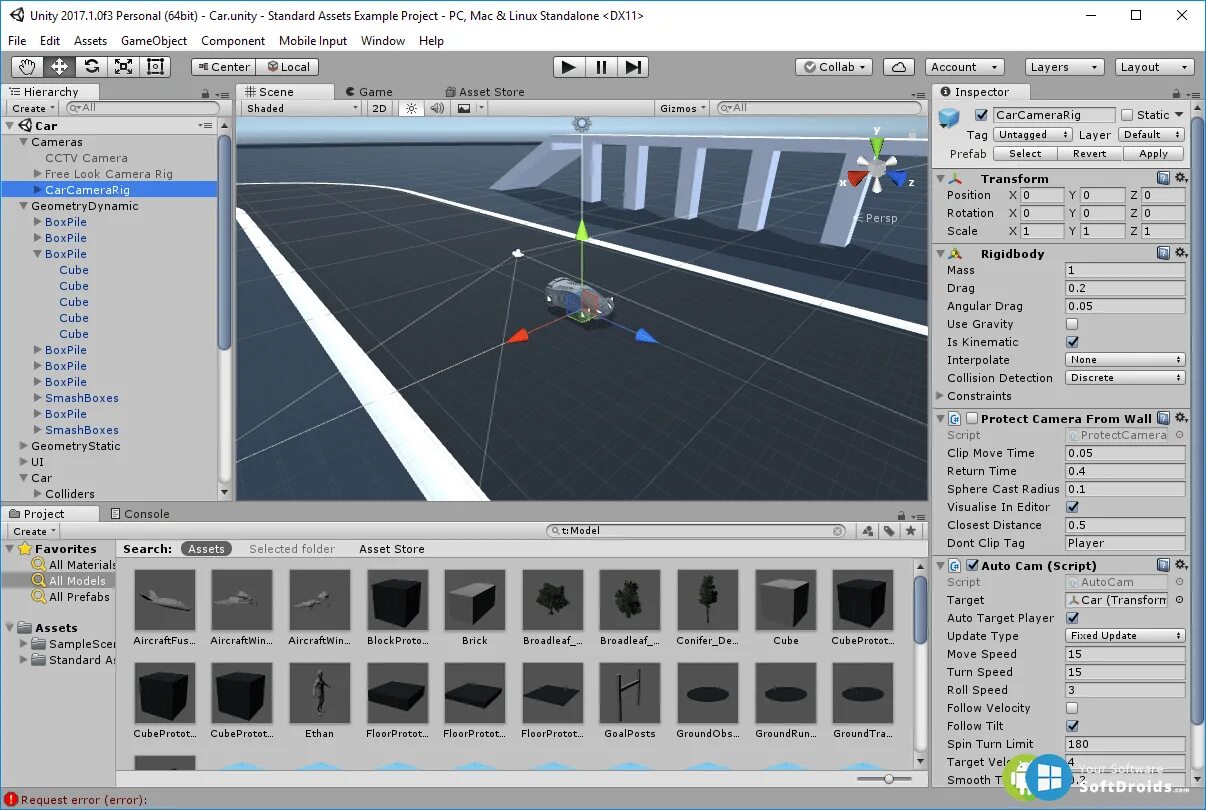
Task: Search assets by label icon
Action: click(889, 531)
